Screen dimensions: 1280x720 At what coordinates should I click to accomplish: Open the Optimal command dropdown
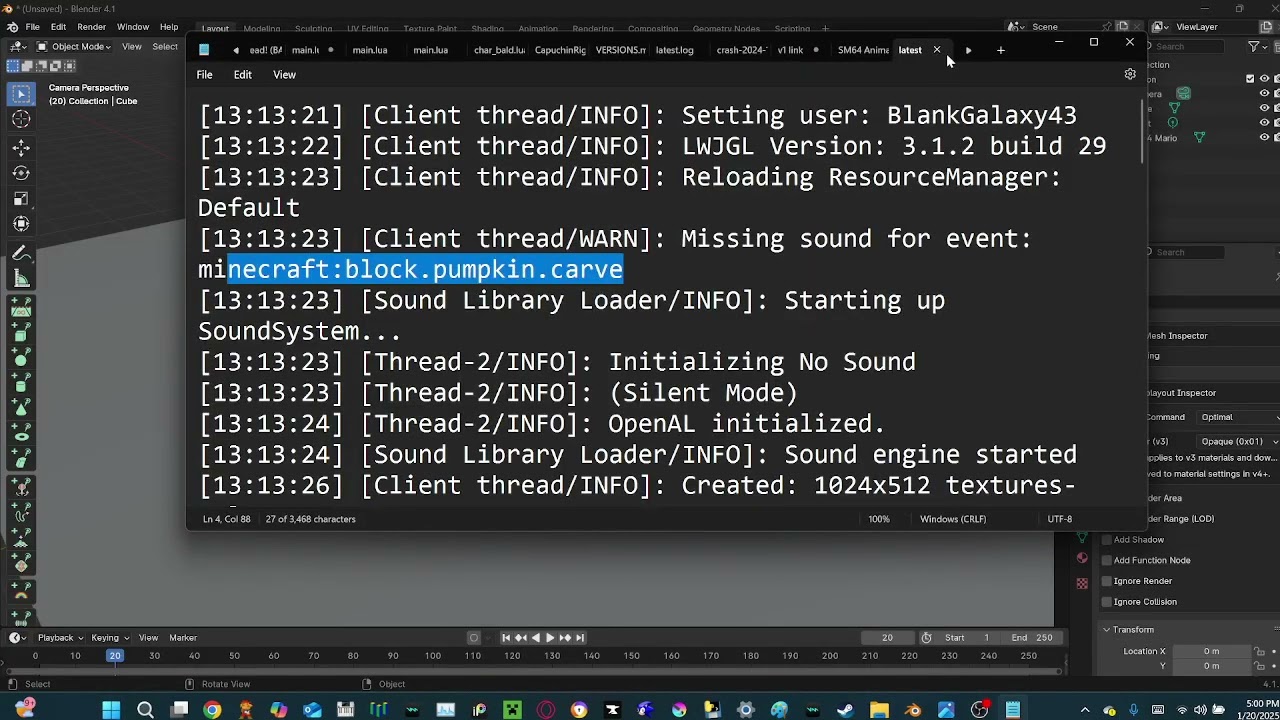tap(1236, 417)
